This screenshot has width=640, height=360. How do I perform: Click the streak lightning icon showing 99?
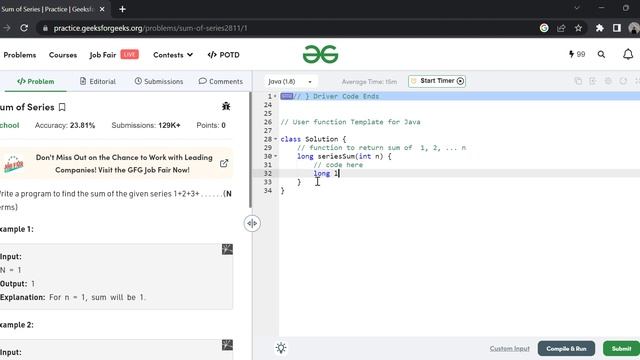(x=577, y=54)
